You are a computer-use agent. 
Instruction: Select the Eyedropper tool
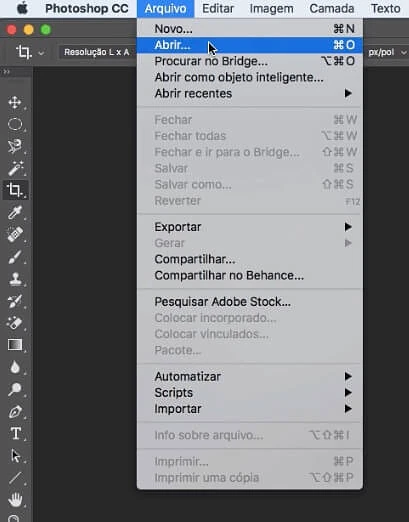pyautogui.click(x=15, y=212)
